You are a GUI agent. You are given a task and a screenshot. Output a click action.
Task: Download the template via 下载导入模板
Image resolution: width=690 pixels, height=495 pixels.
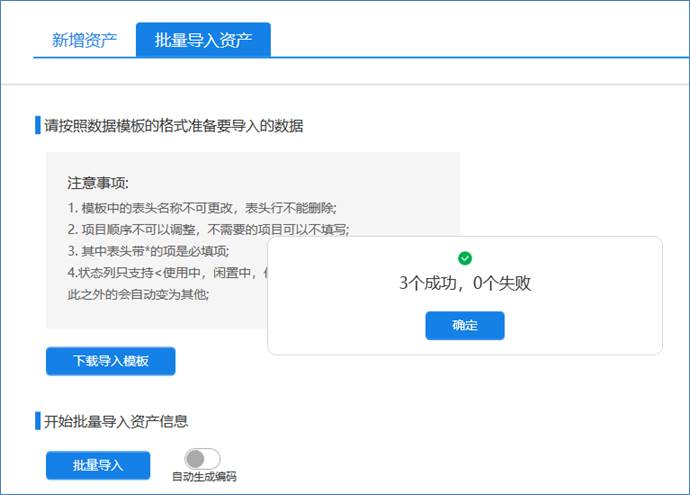click(x=110, y=361)
